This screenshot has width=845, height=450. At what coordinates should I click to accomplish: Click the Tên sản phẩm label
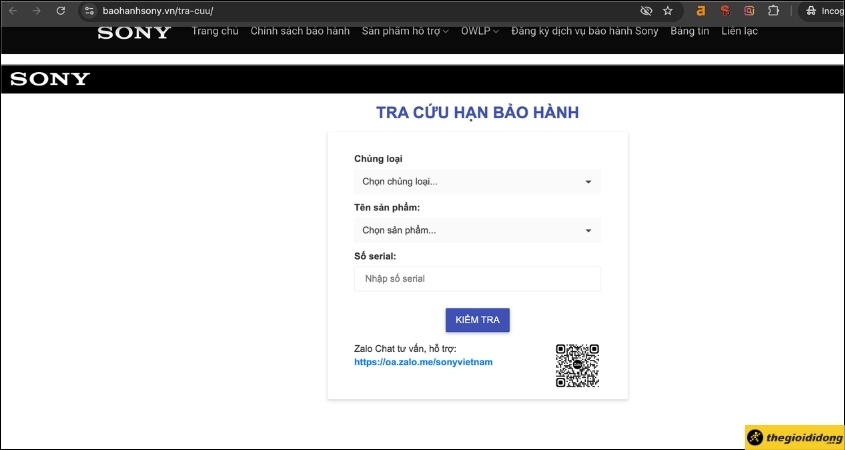(387, 207)
